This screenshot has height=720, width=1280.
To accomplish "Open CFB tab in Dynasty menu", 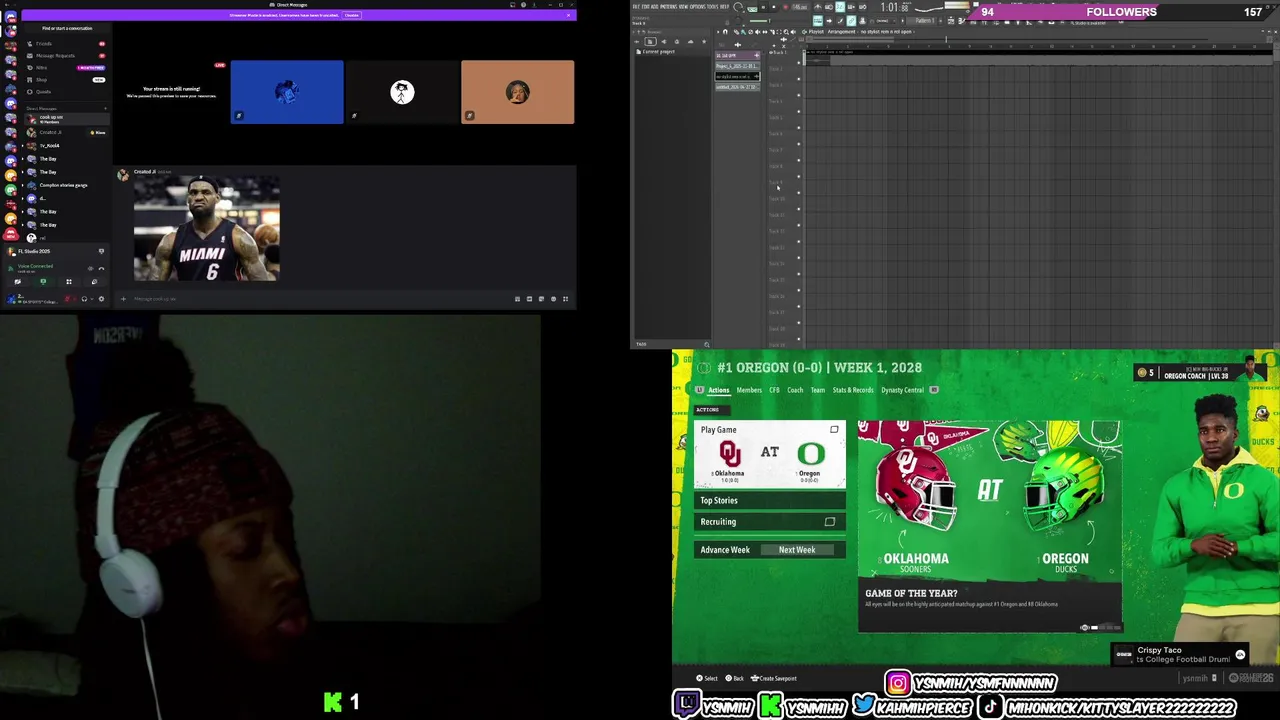I will point(774,390).
